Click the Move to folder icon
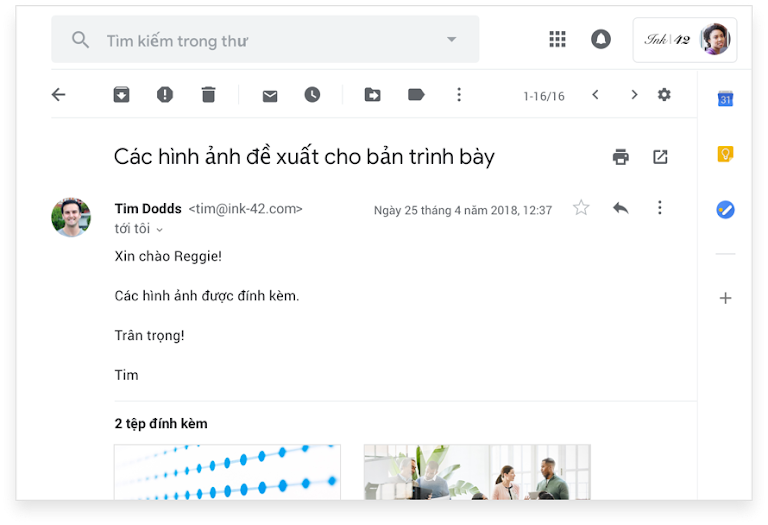Image resolution: width=768 pixels, height=525 pixels. (372, 95)
